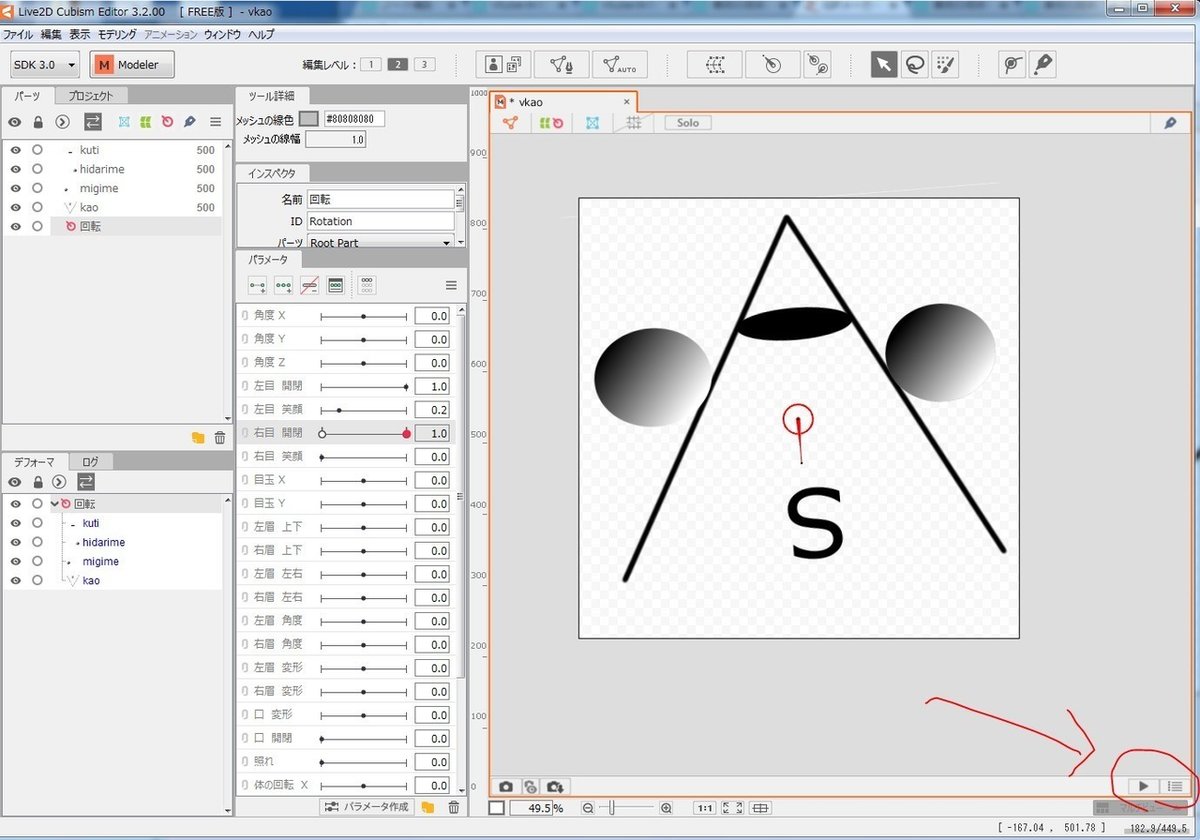Image resolution: width=1200 pixels, height=840 pixels.
Task: Click the 1:1 zoom button
Action: click(704, 808)
